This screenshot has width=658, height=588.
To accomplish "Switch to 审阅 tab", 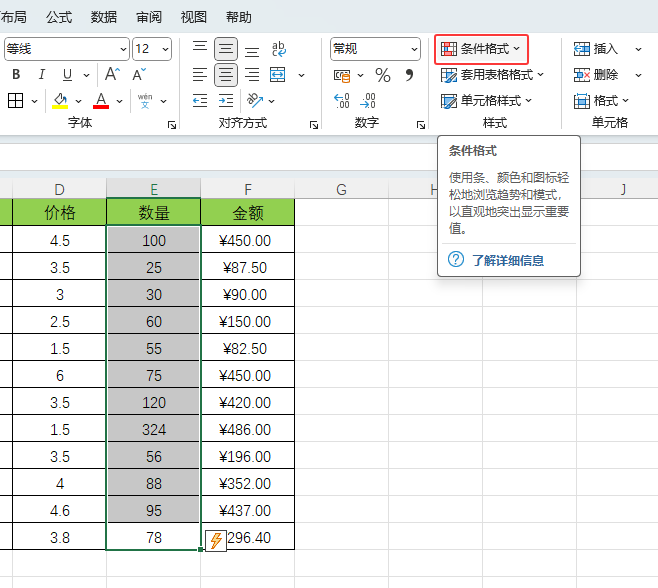I will point(149,17).
